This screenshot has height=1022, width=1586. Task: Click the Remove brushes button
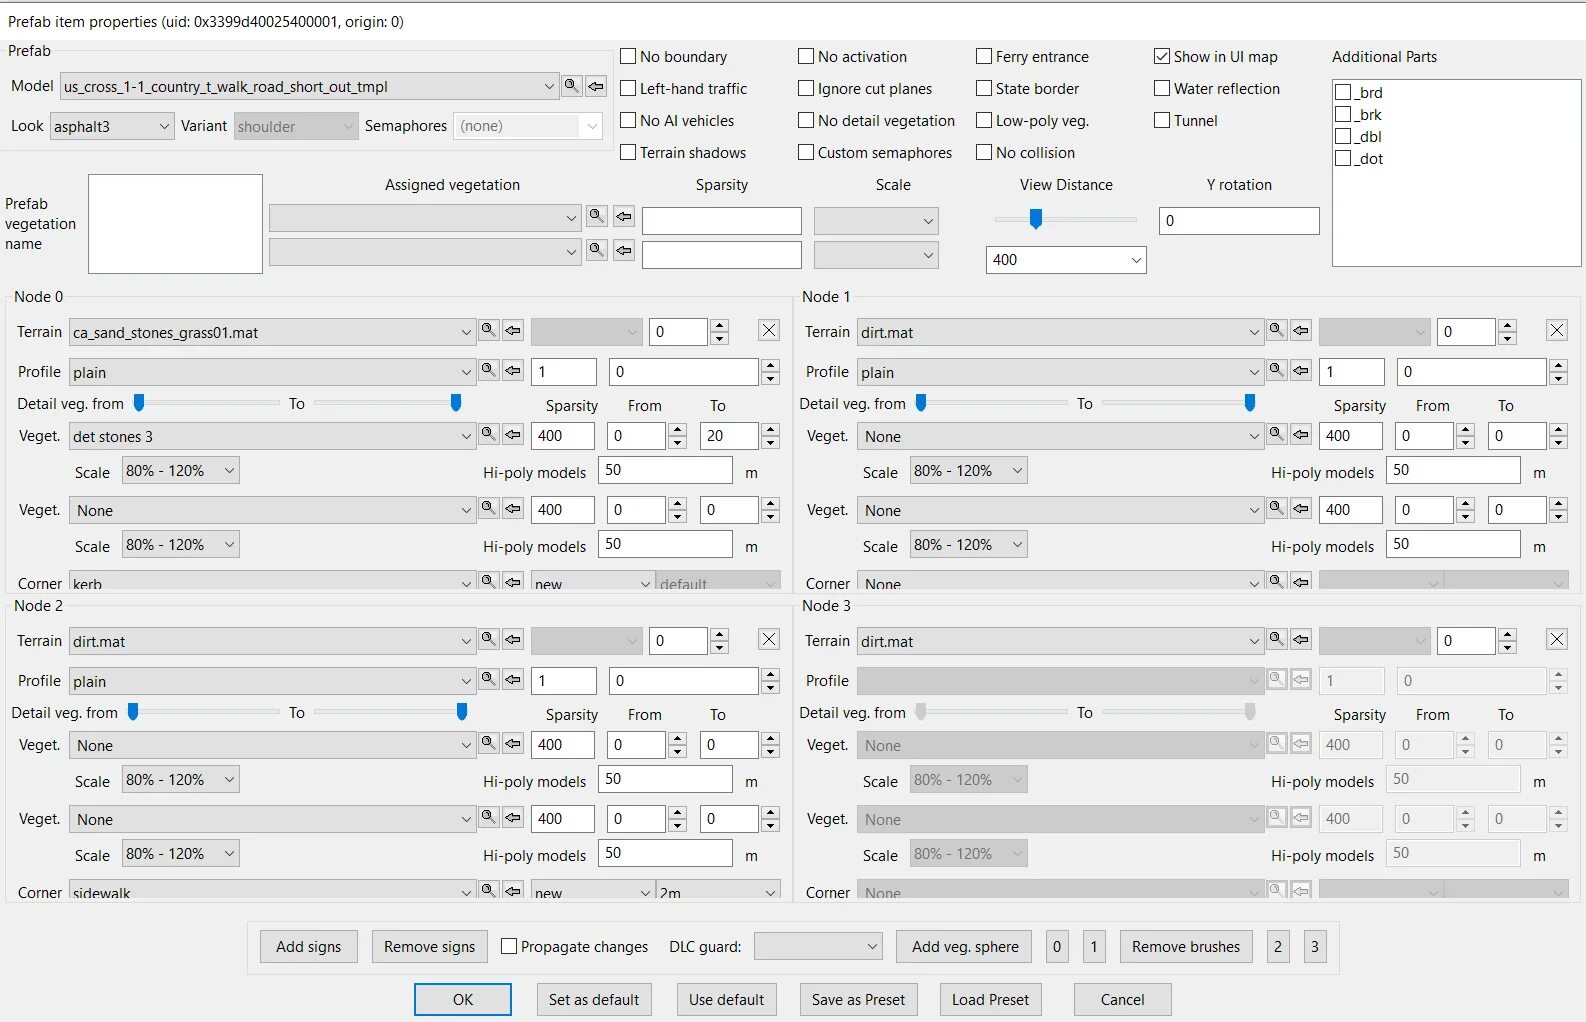point(1186,946)
